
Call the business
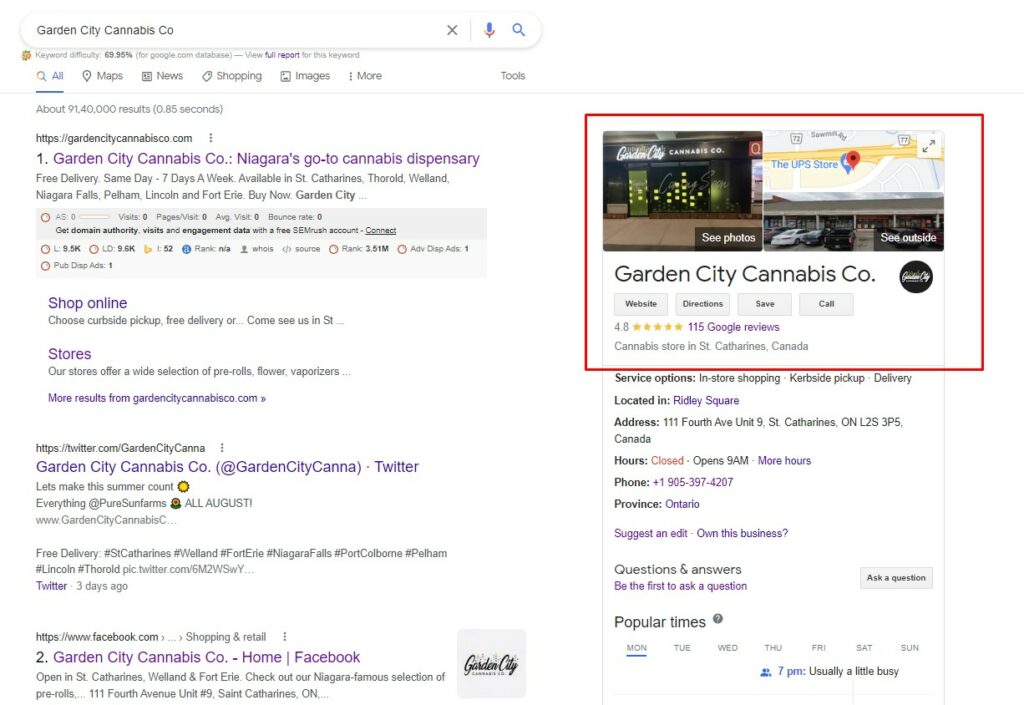[826, 304]
